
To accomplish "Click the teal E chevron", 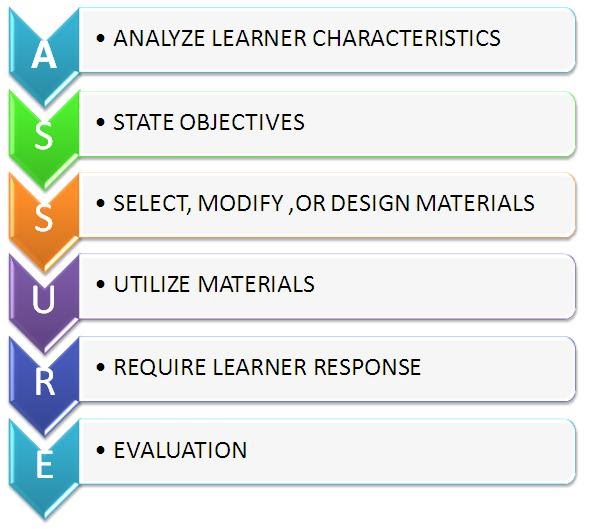I will click(44, 465).
